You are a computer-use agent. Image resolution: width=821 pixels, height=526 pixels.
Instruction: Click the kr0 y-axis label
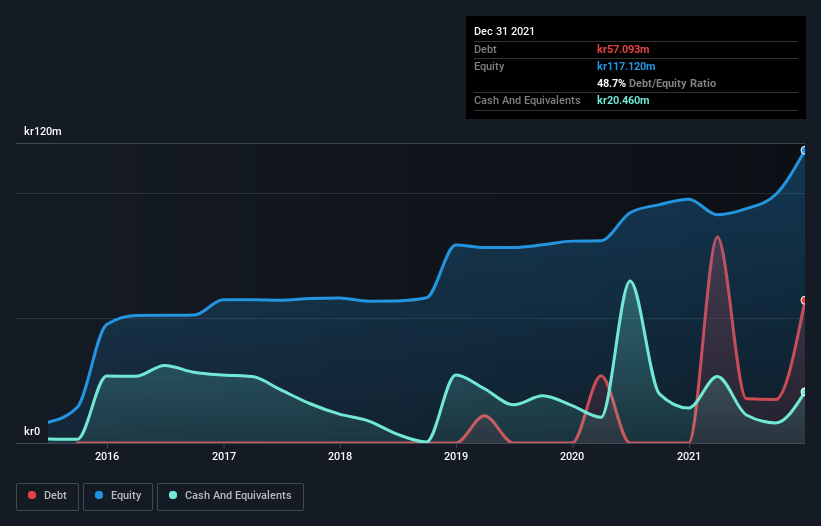32,431
